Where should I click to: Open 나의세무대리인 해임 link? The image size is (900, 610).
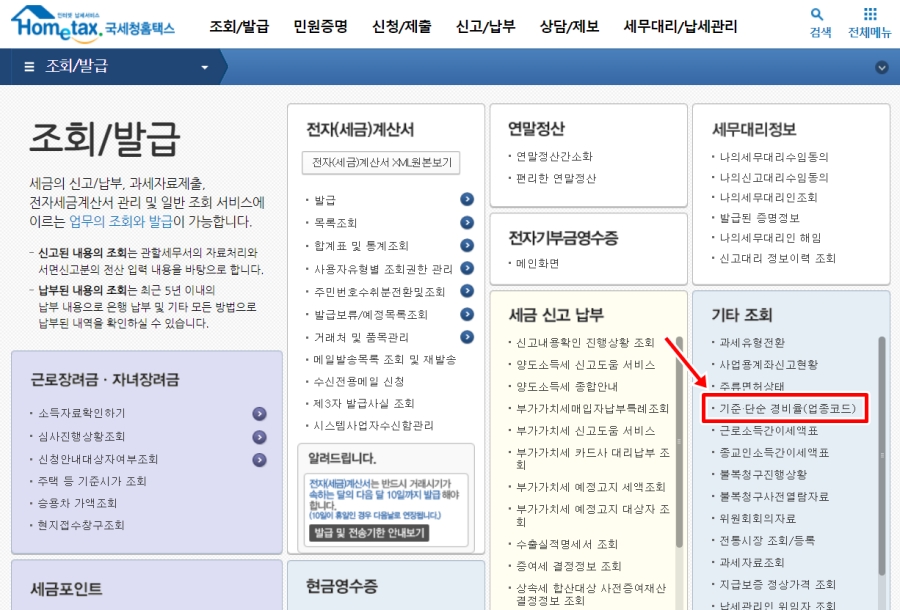click(770, 238)
